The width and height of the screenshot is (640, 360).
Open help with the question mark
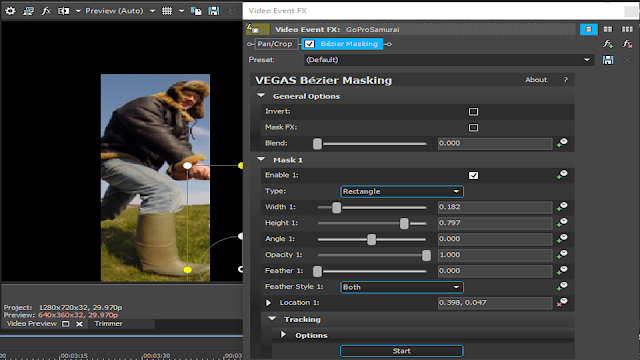click(x=566, y=80)
